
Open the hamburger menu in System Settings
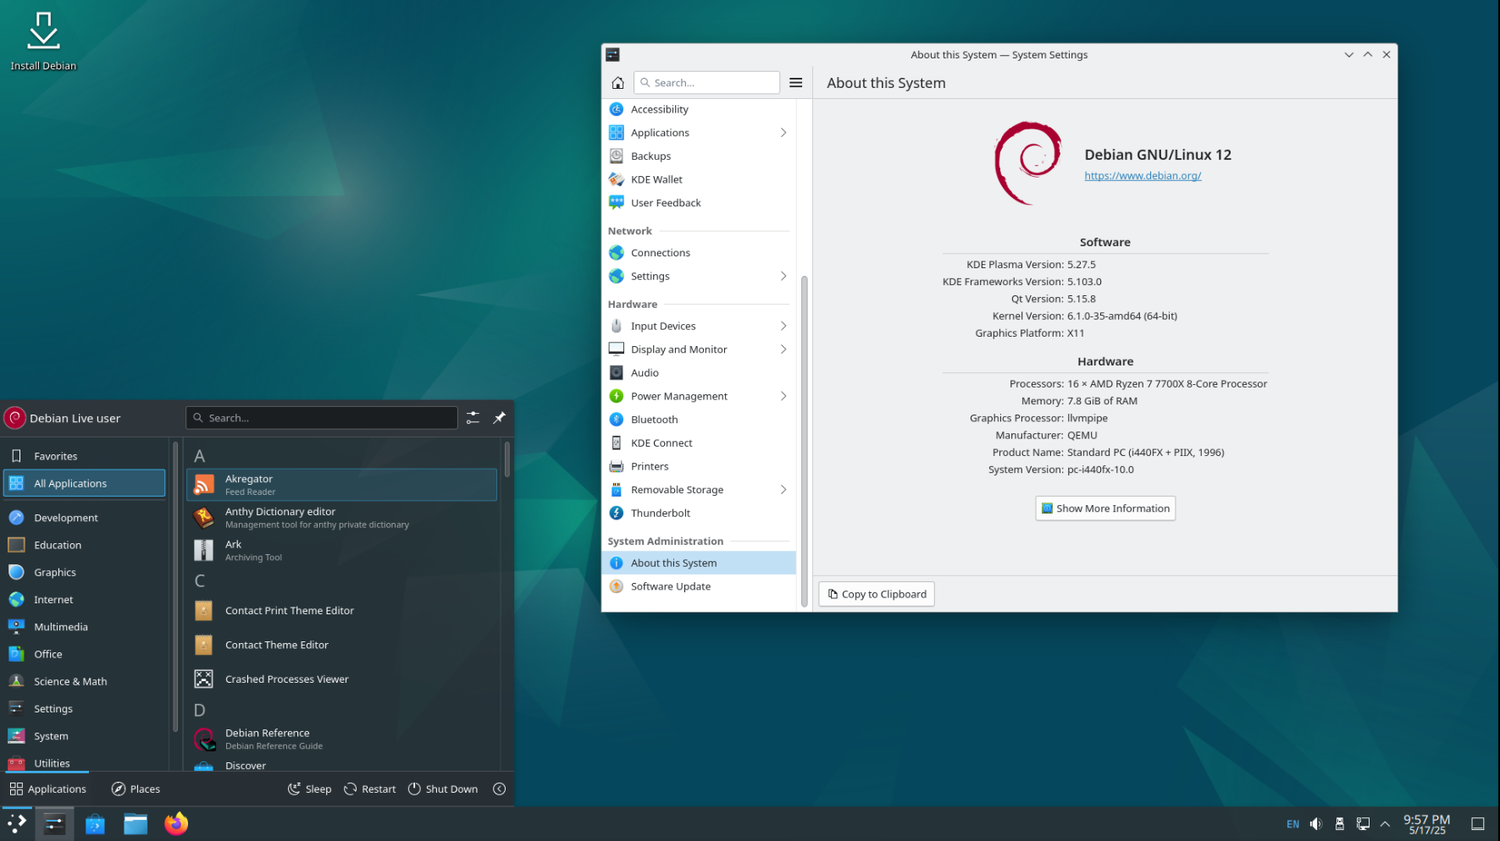point(796,83)
